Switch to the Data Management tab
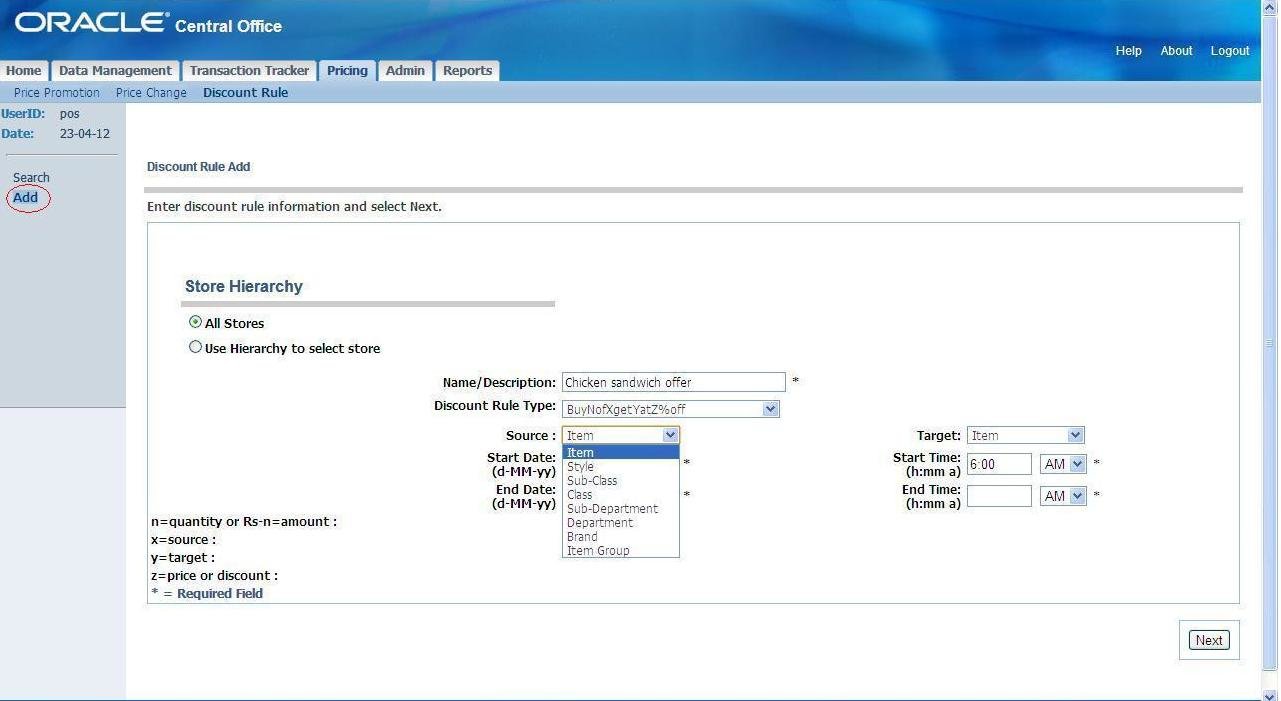This screenshot has height=701, width=1281. (115, 71)
